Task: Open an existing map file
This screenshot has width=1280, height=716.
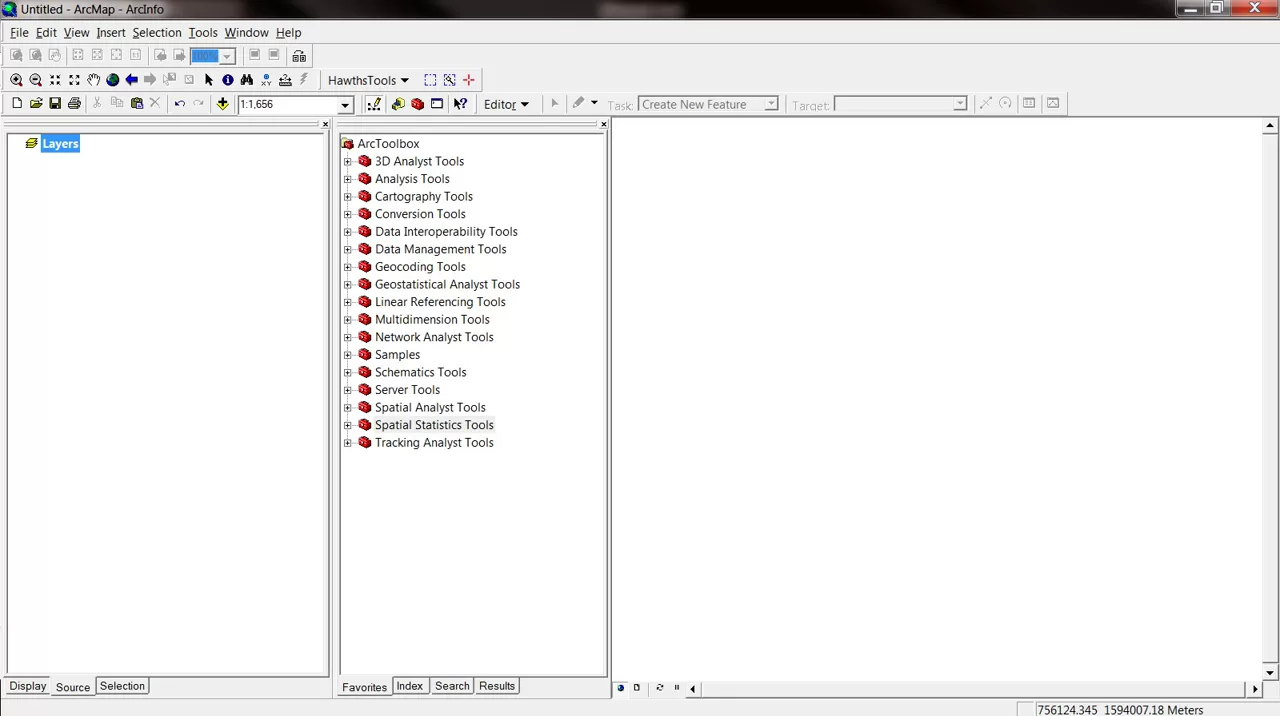Action: [36, 104]
